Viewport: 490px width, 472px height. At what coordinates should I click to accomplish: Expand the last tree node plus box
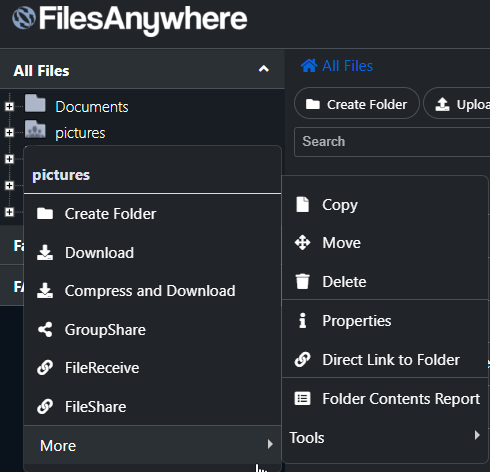point(9,212)
